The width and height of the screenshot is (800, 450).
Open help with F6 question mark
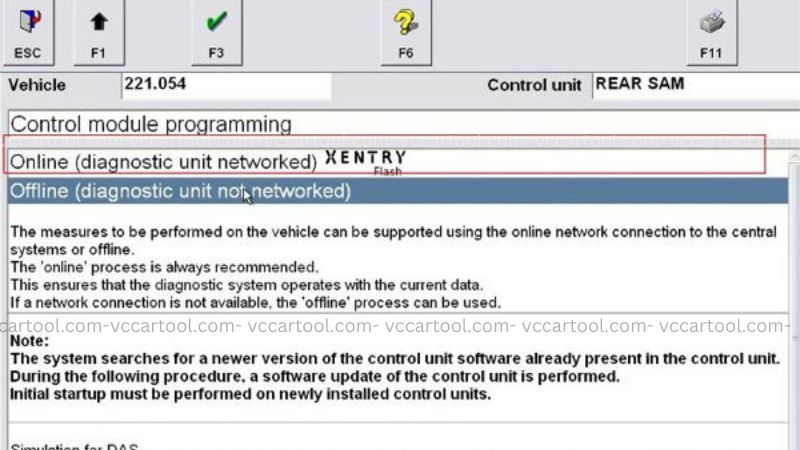coord(406,32)
